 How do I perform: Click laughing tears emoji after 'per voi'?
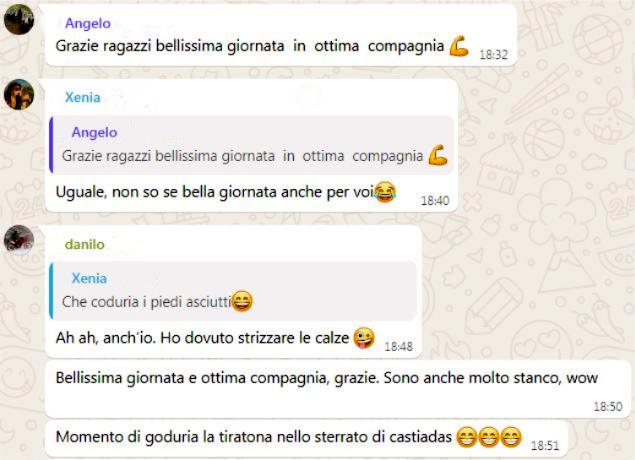pyautogui.click(x=385, y=192)
